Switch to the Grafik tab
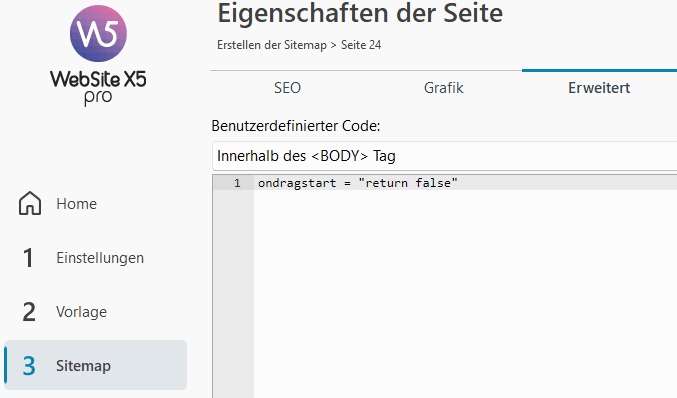The image size is (677, 398). click(x=443, y=88)
